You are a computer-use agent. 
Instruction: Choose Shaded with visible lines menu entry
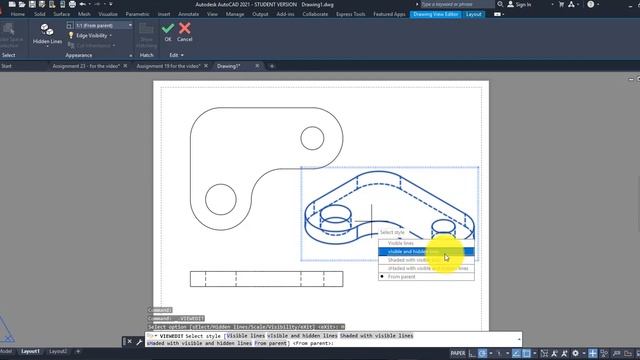pos(427,260)
